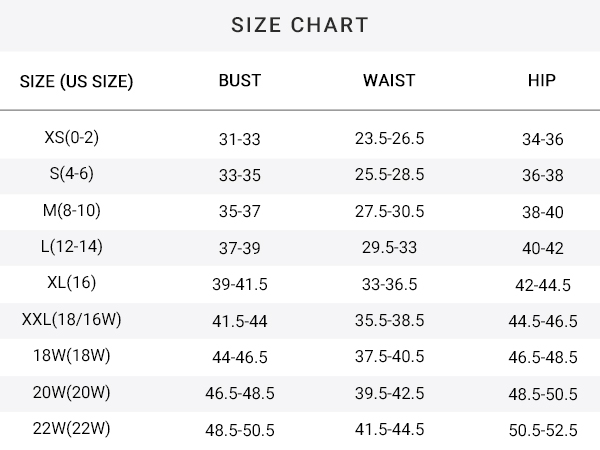Click the waist value 29.5-33

pyautogui.click(x=390, y=248)
